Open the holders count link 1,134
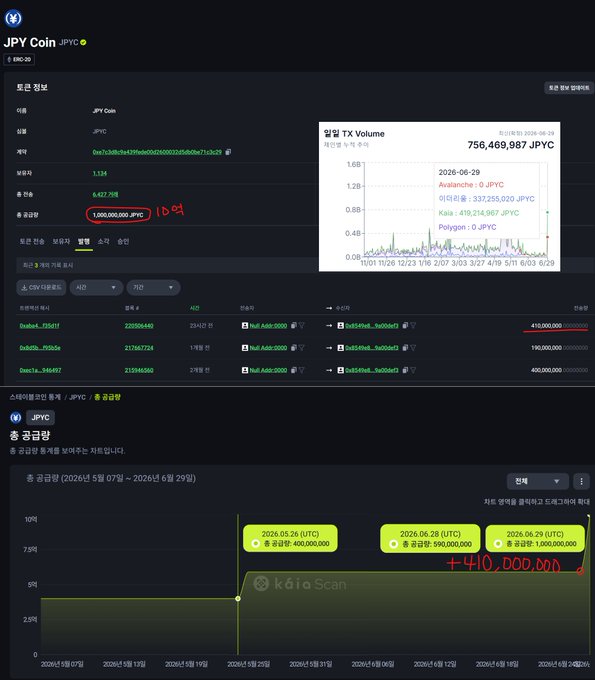This screenshot has height=680, width=595. [100, 173]
